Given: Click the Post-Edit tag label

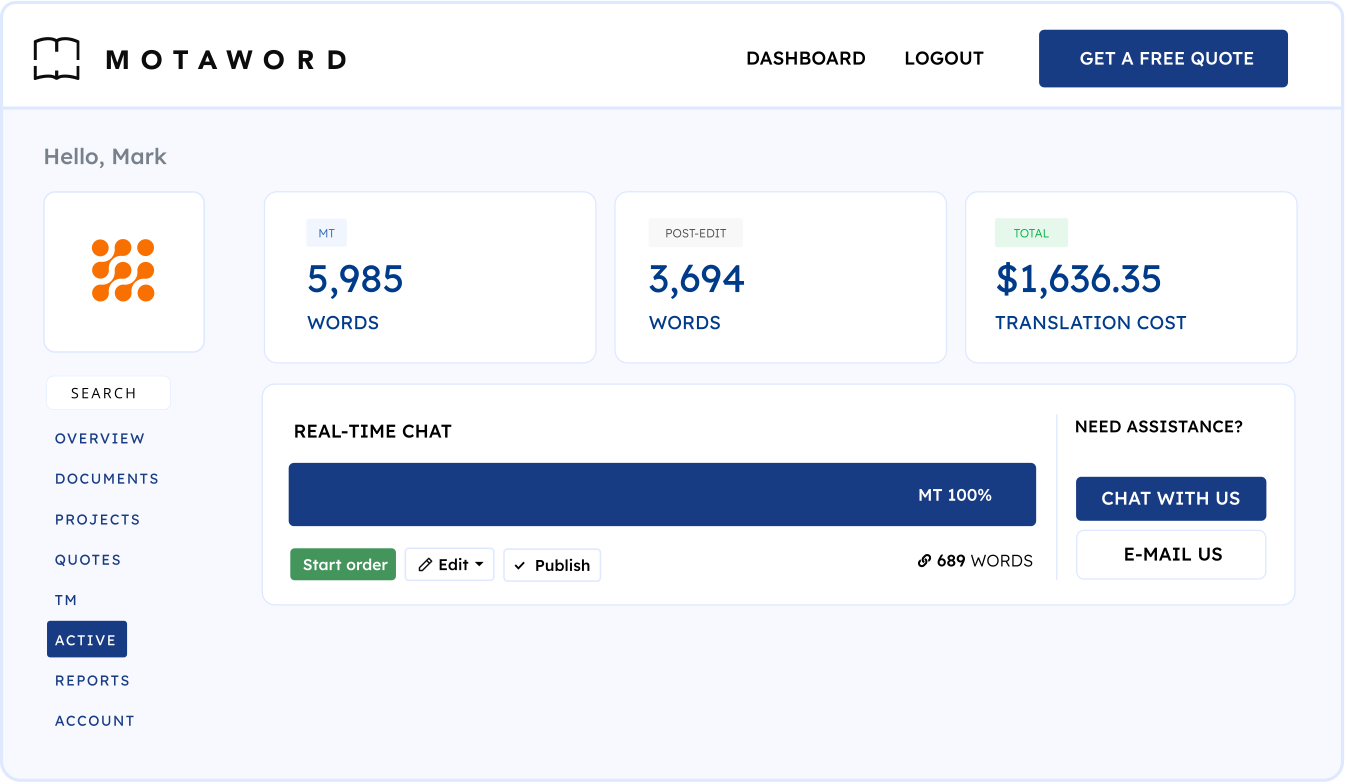Looking at the screenshot, I should pos(696,233).
